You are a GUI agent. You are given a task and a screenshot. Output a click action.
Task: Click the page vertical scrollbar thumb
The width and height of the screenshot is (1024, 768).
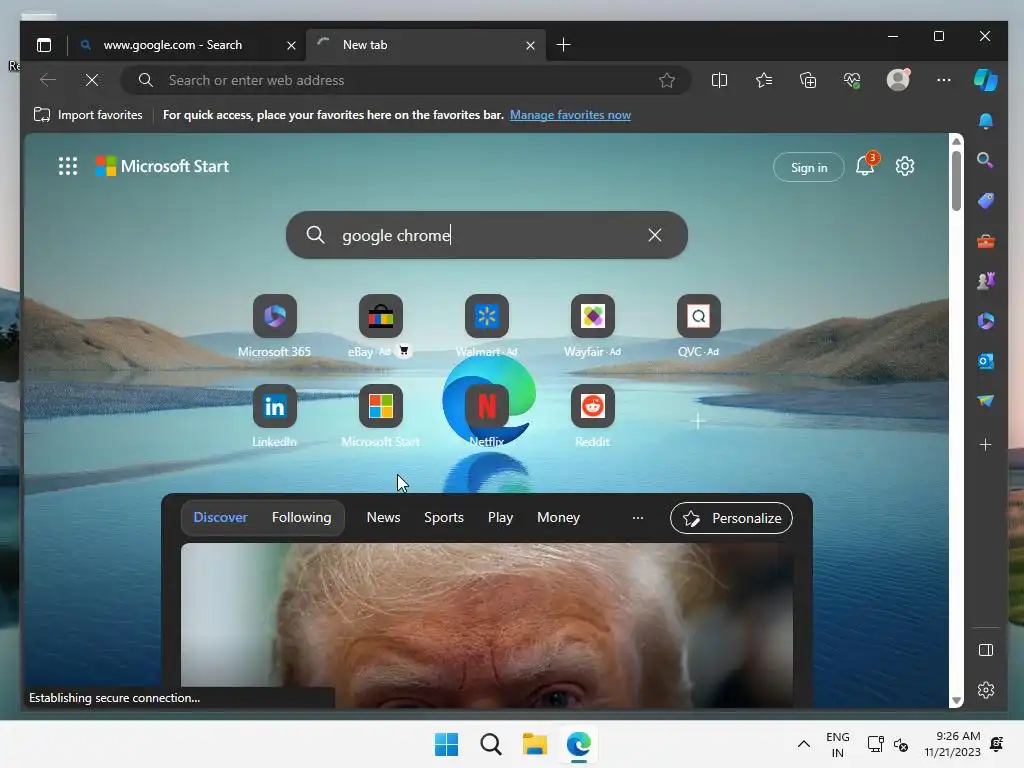[956, 181]
